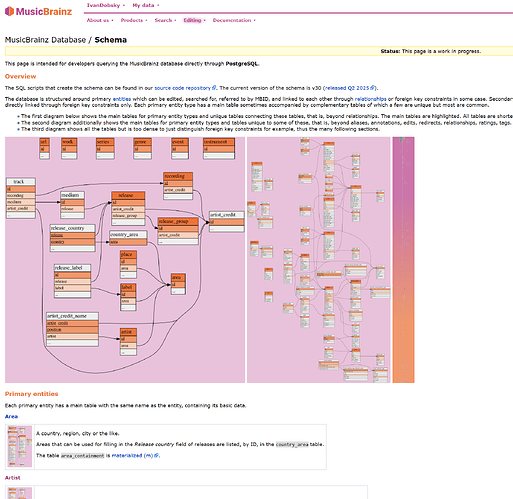Click the Artist heading link
Image resolution: width=513 pixels, height=499 pixels.
12,478
